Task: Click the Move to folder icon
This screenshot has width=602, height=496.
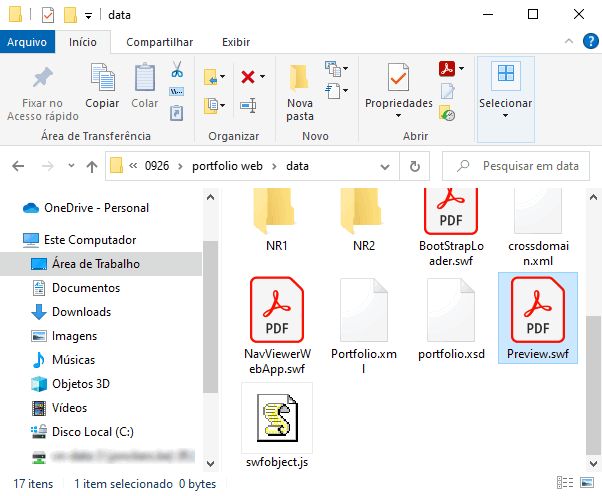Action: 210,77
